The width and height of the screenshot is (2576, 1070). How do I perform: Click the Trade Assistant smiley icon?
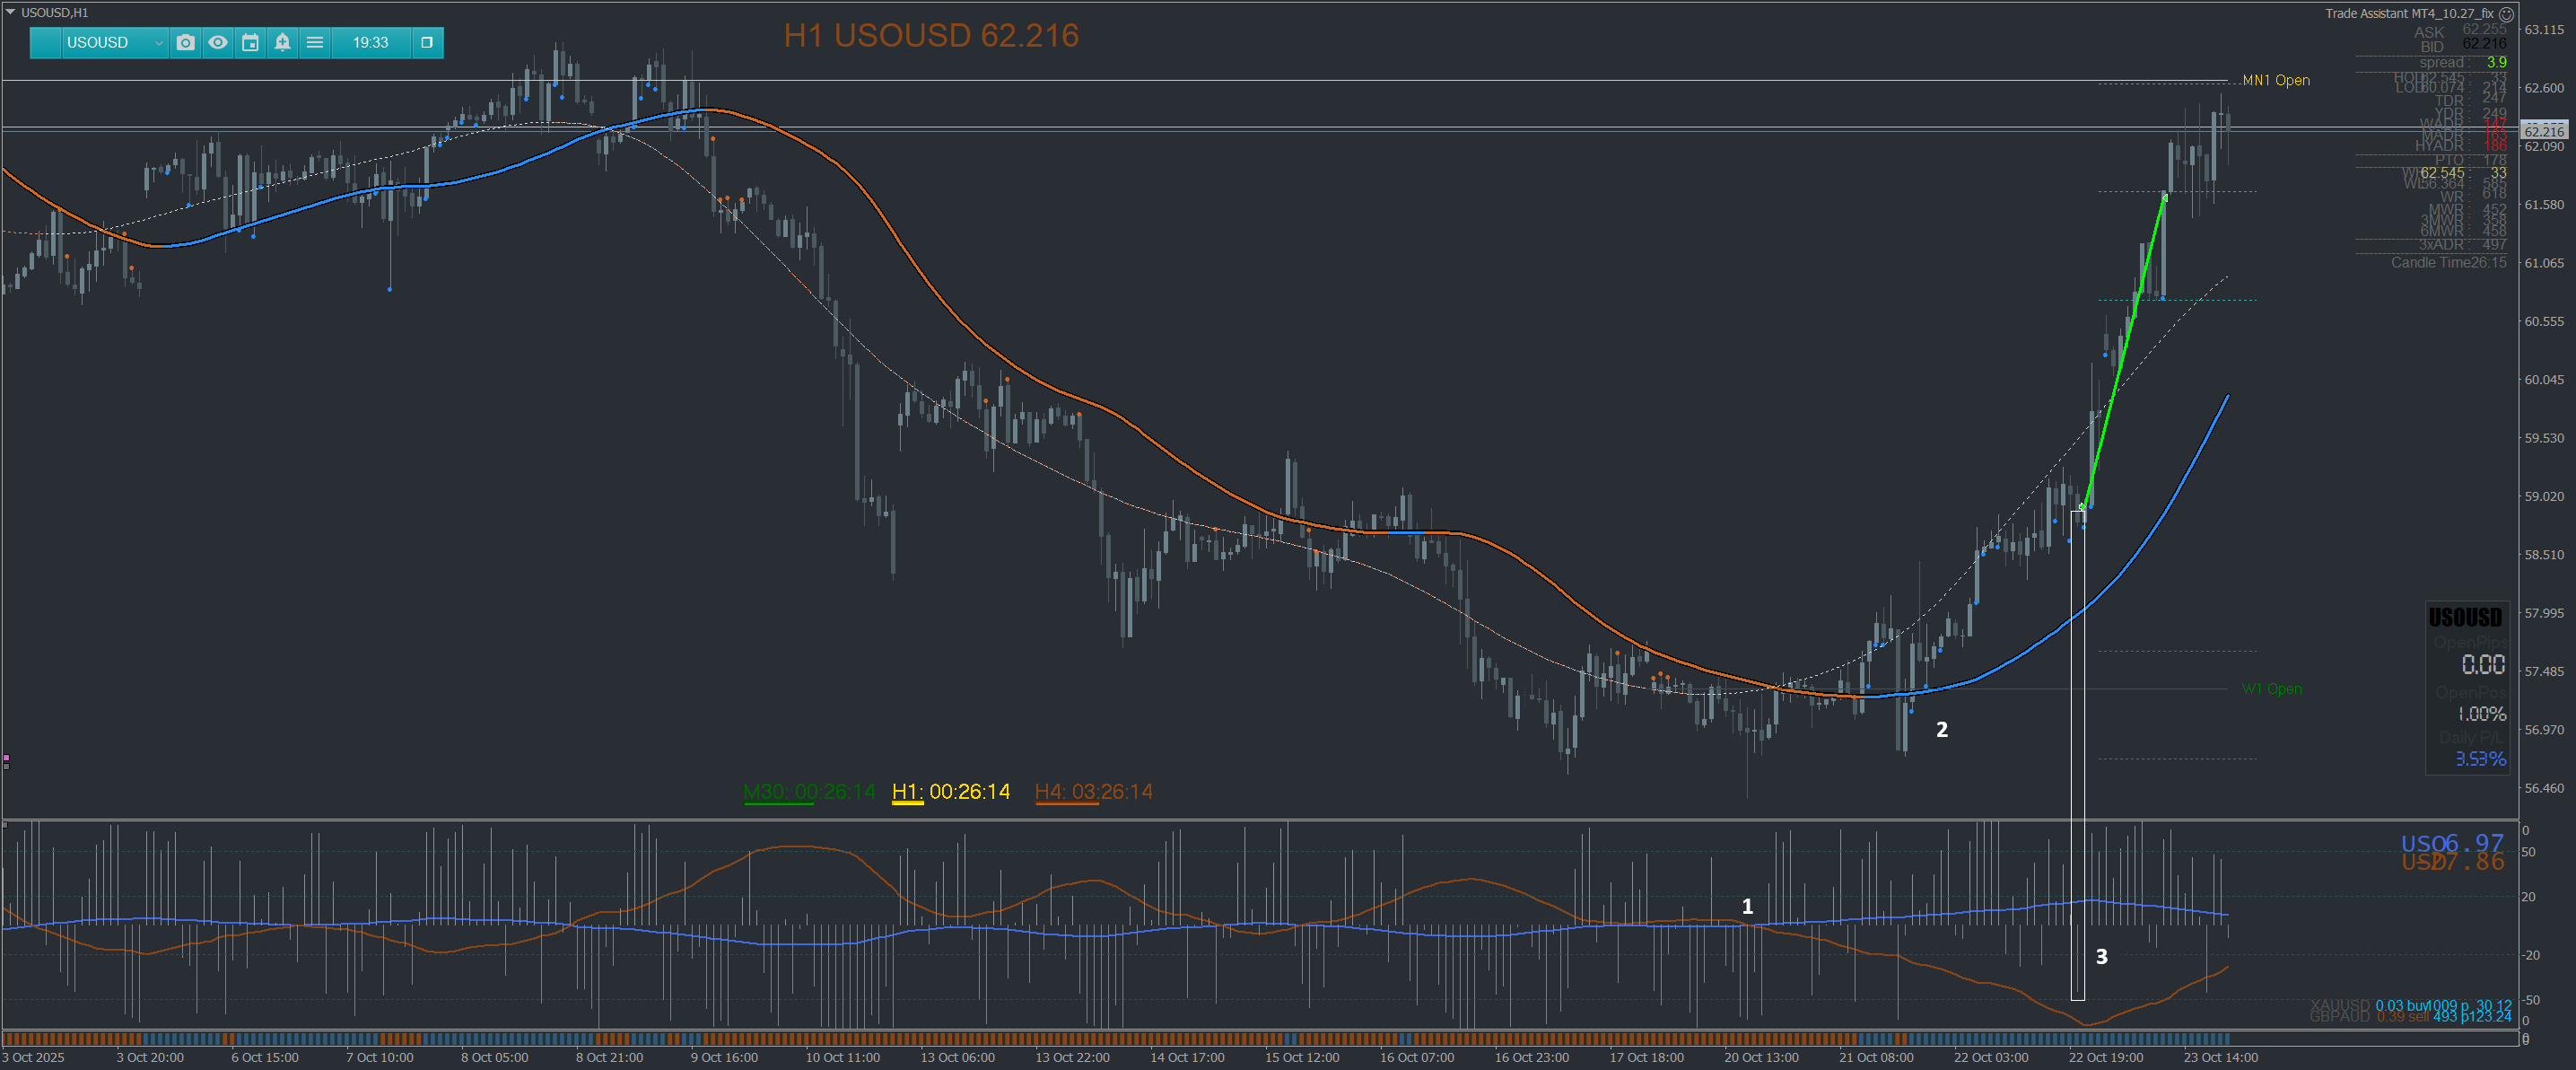(2506, 14)
